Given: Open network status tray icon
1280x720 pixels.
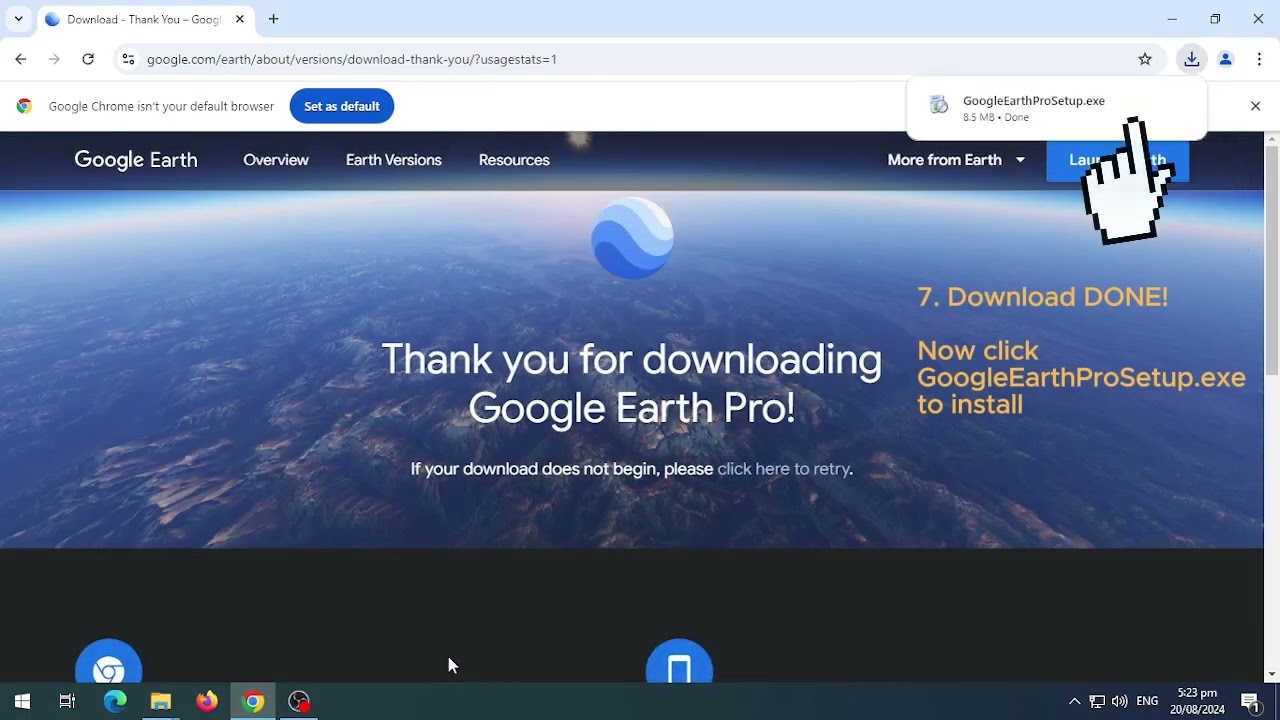Looking at the screenshot, I should tap(1097, 702).
